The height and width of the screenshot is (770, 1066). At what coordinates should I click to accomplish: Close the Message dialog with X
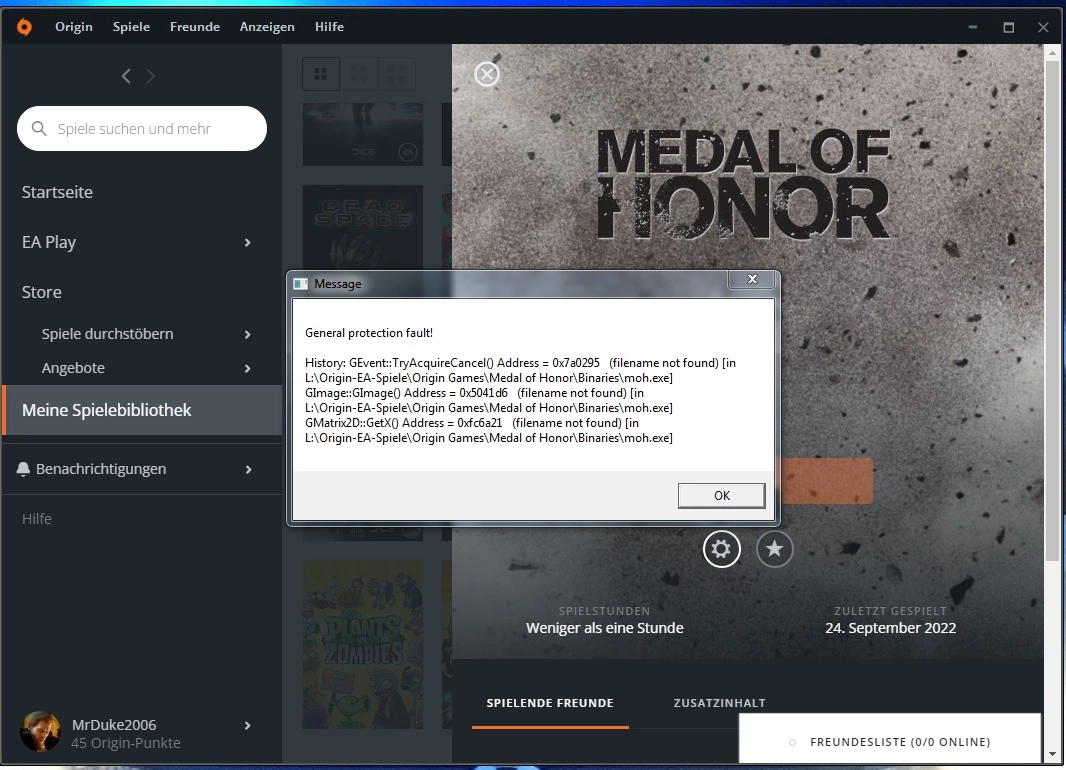pos(752,279)
